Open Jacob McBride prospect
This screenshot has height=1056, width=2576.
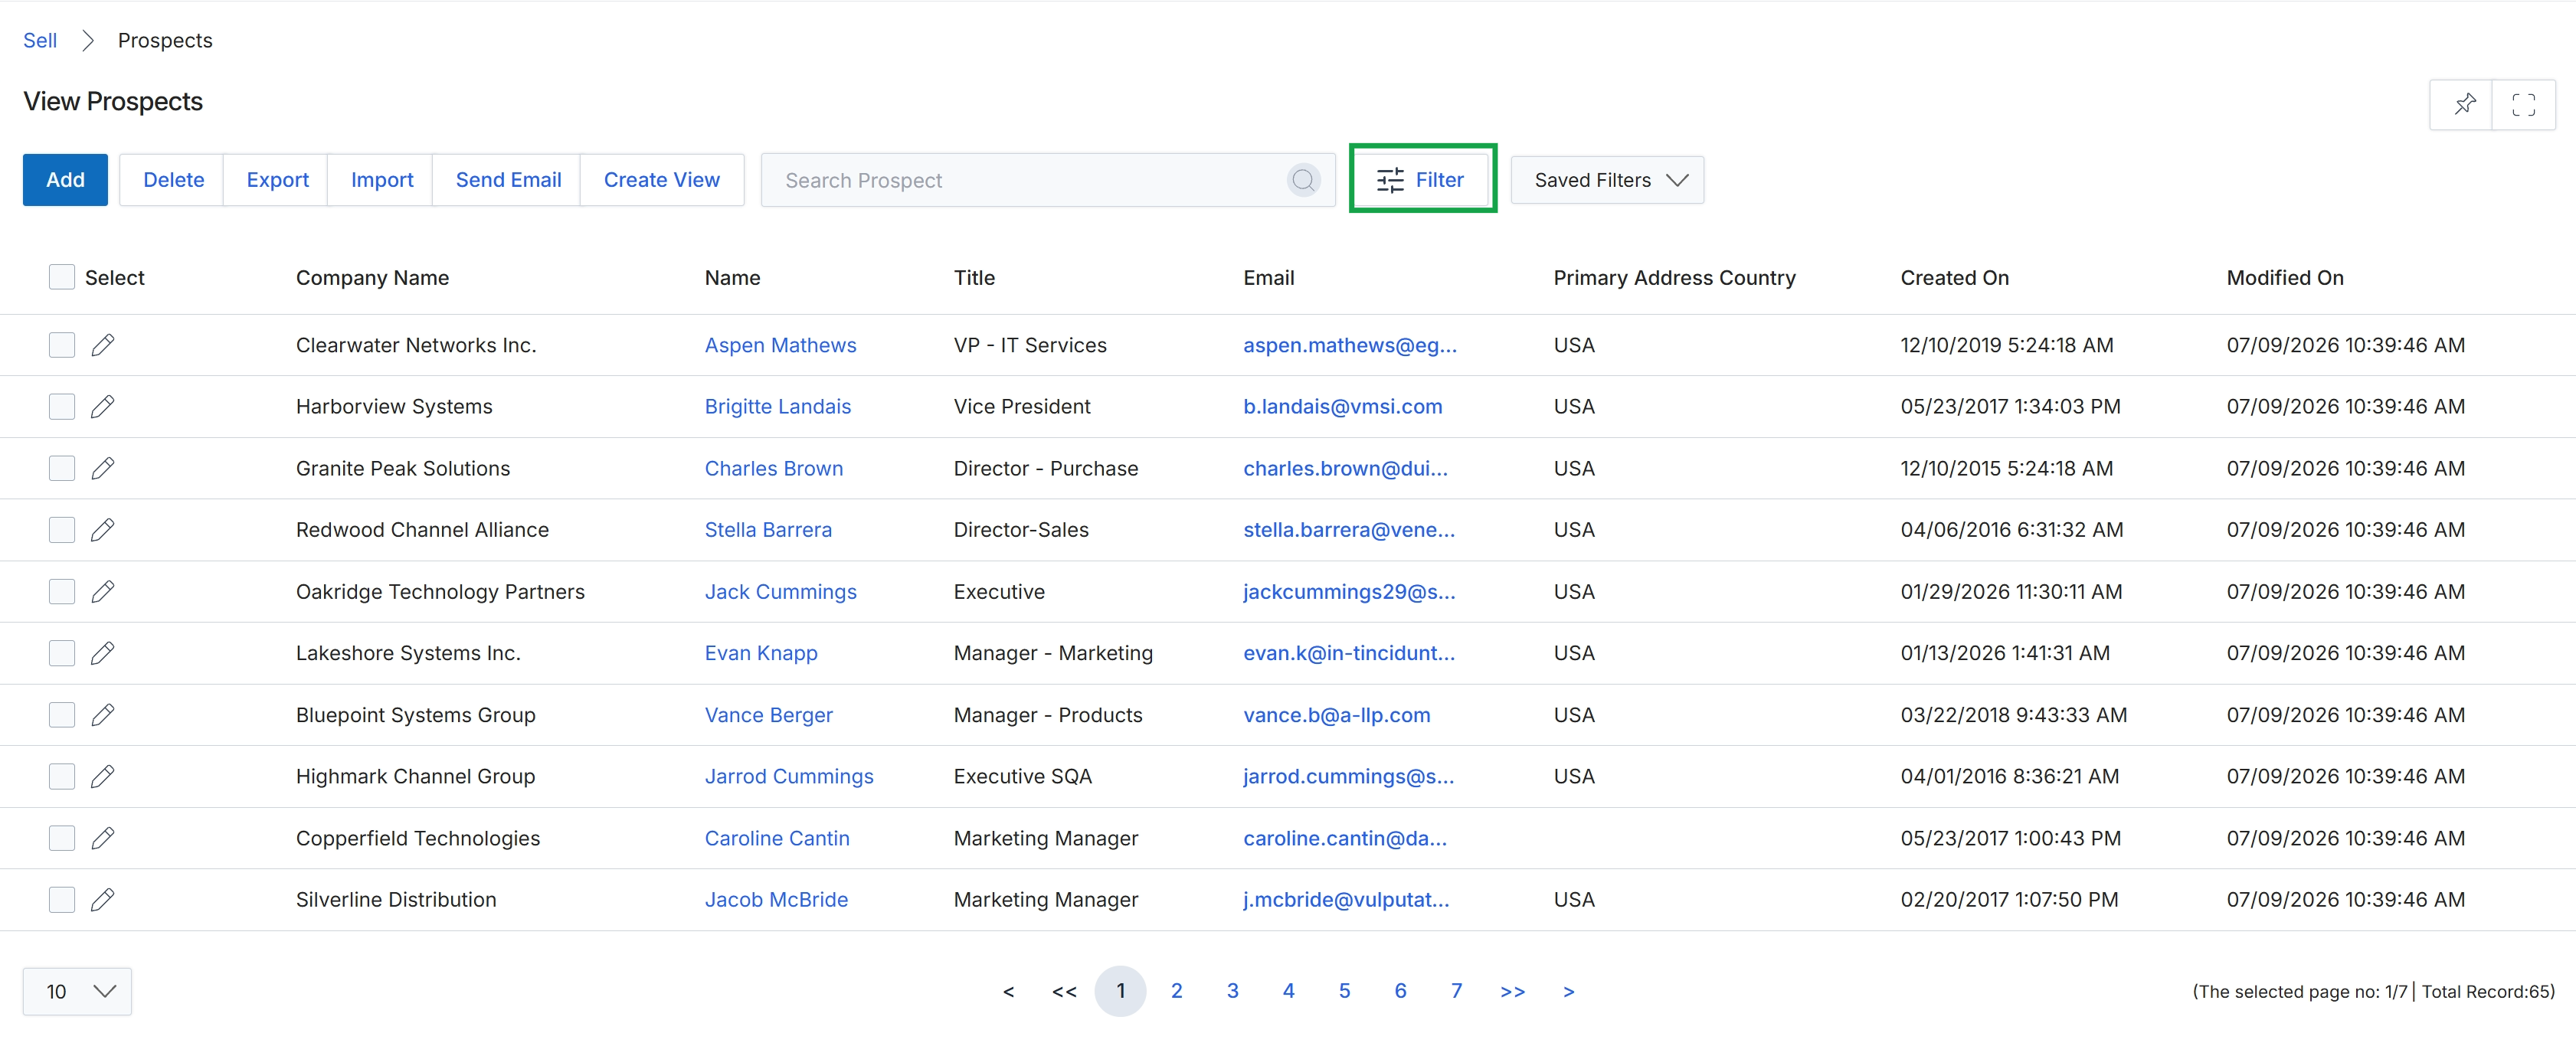tap(775, 900)
